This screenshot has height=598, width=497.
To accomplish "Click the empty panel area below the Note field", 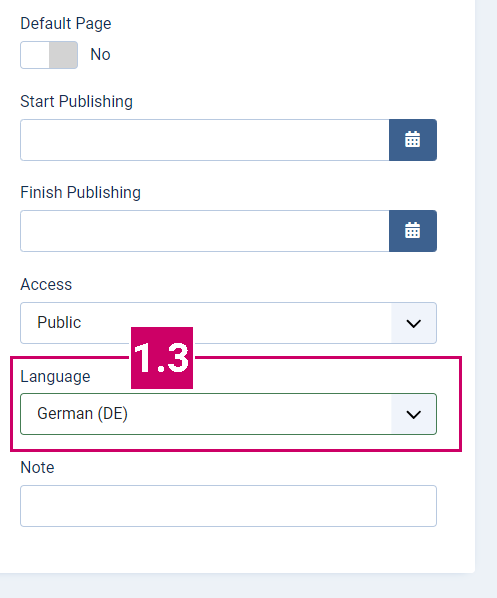I will 236,551.
